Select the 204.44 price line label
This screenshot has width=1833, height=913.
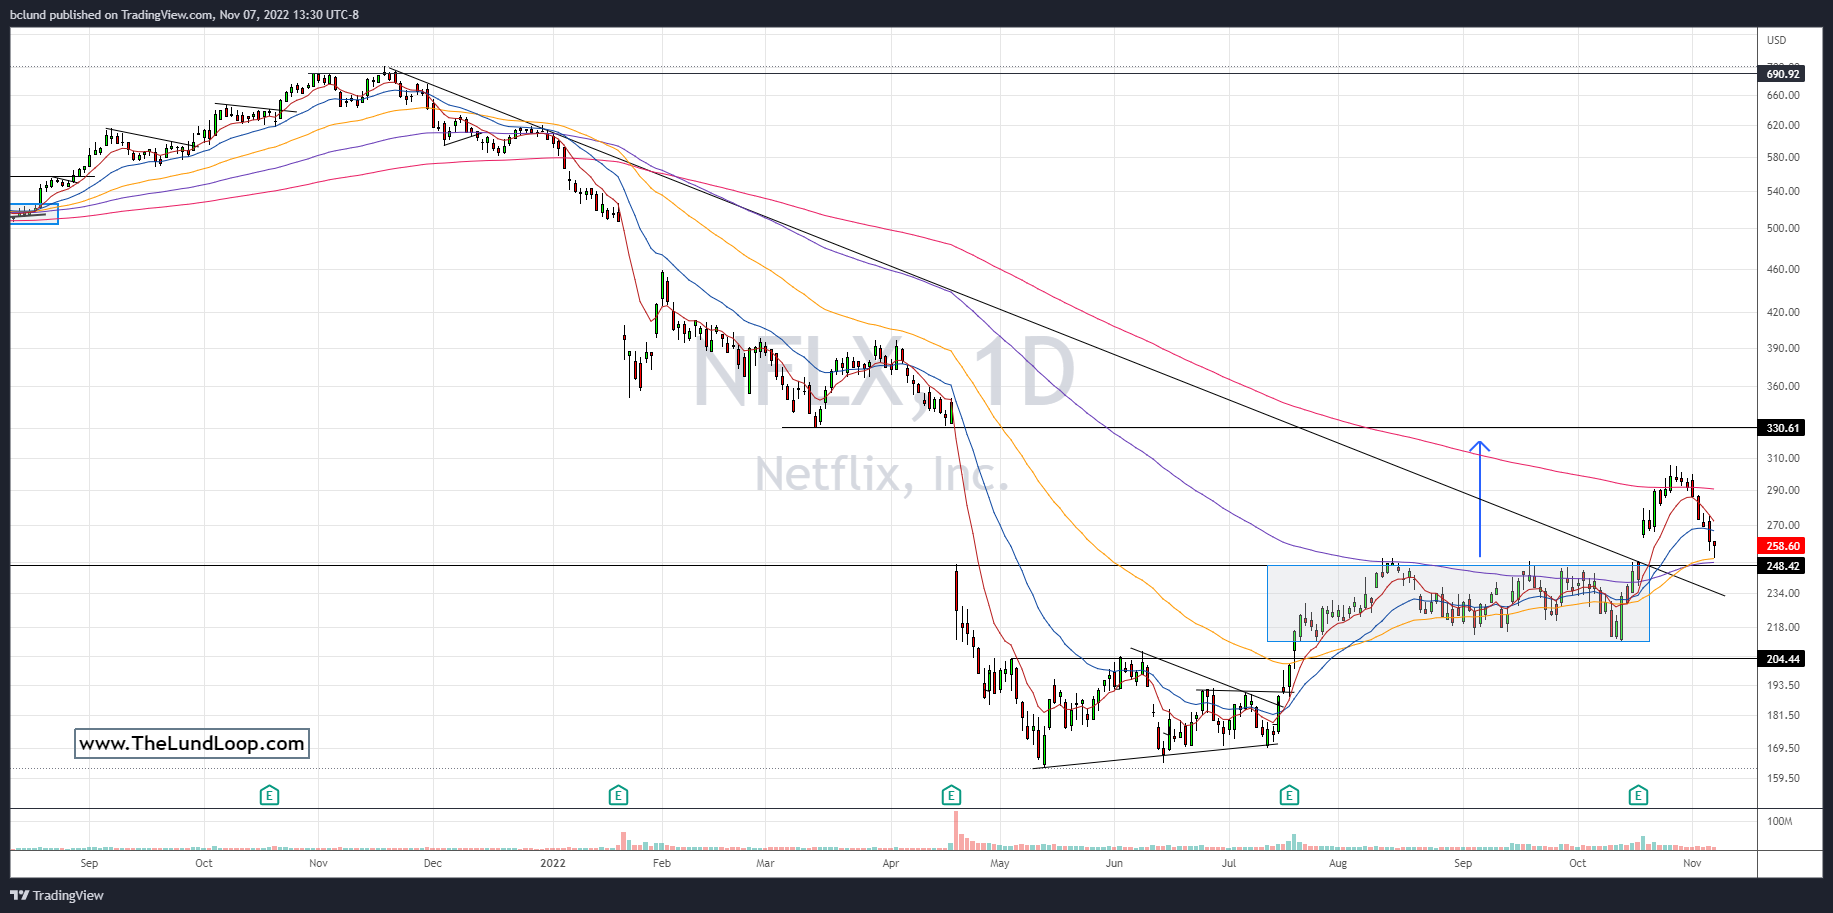click(1782, 659)
